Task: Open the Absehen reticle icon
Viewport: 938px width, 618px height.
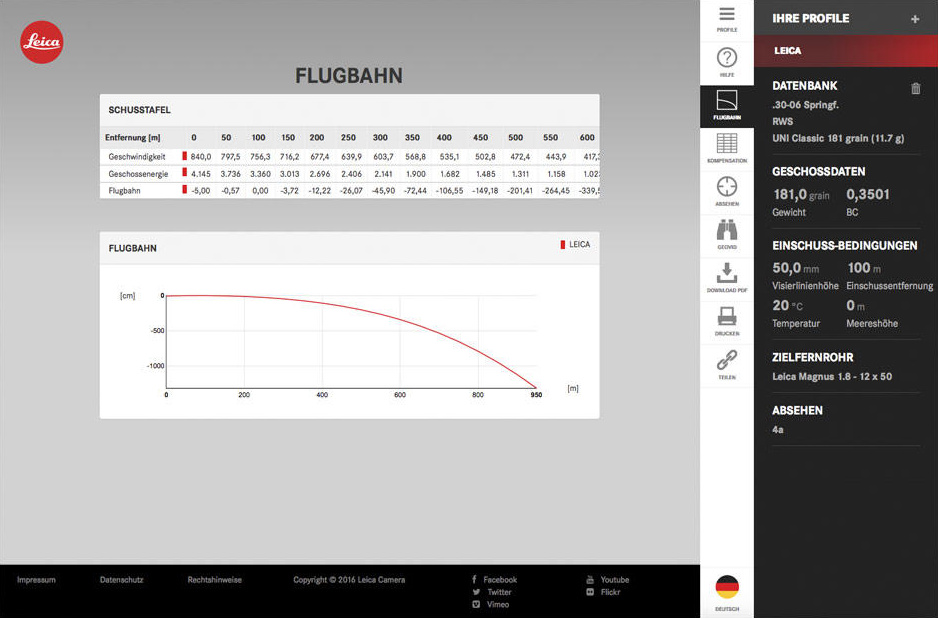Action: coord(727,187)
